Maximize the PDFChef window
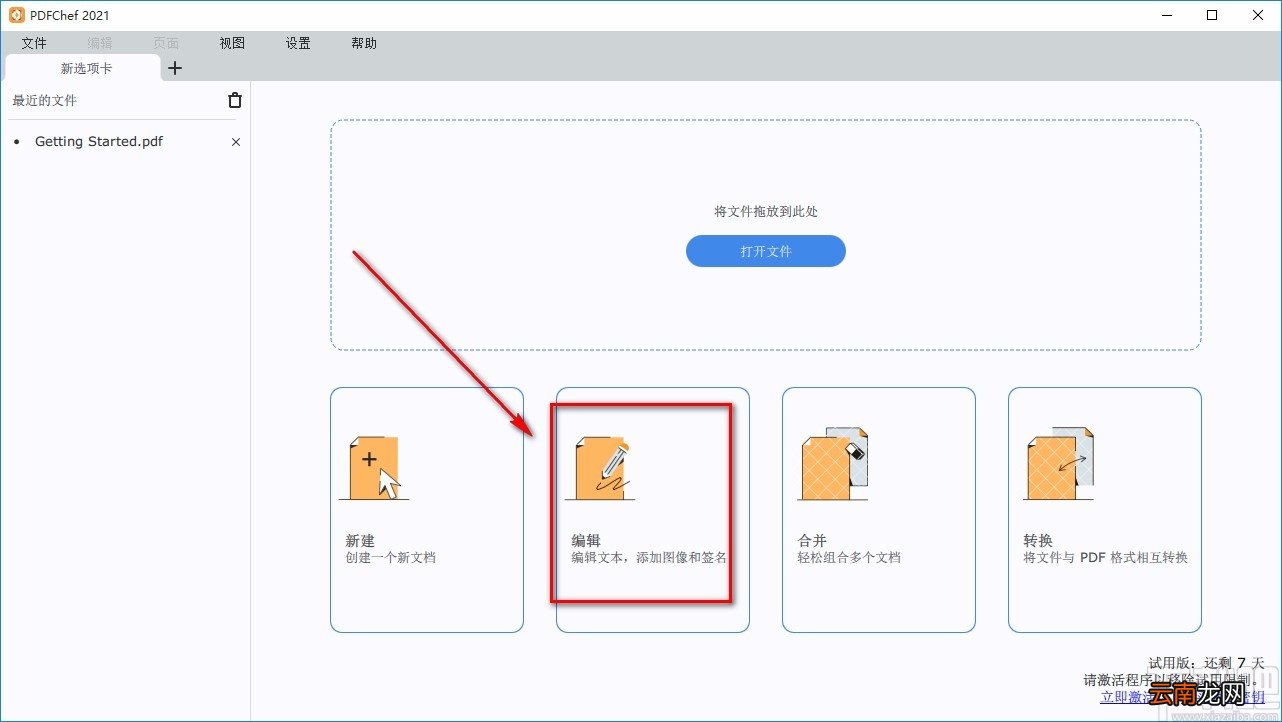Viewport: 1282px width, 722px height. pyautogui.click(x=1212, y=15)
